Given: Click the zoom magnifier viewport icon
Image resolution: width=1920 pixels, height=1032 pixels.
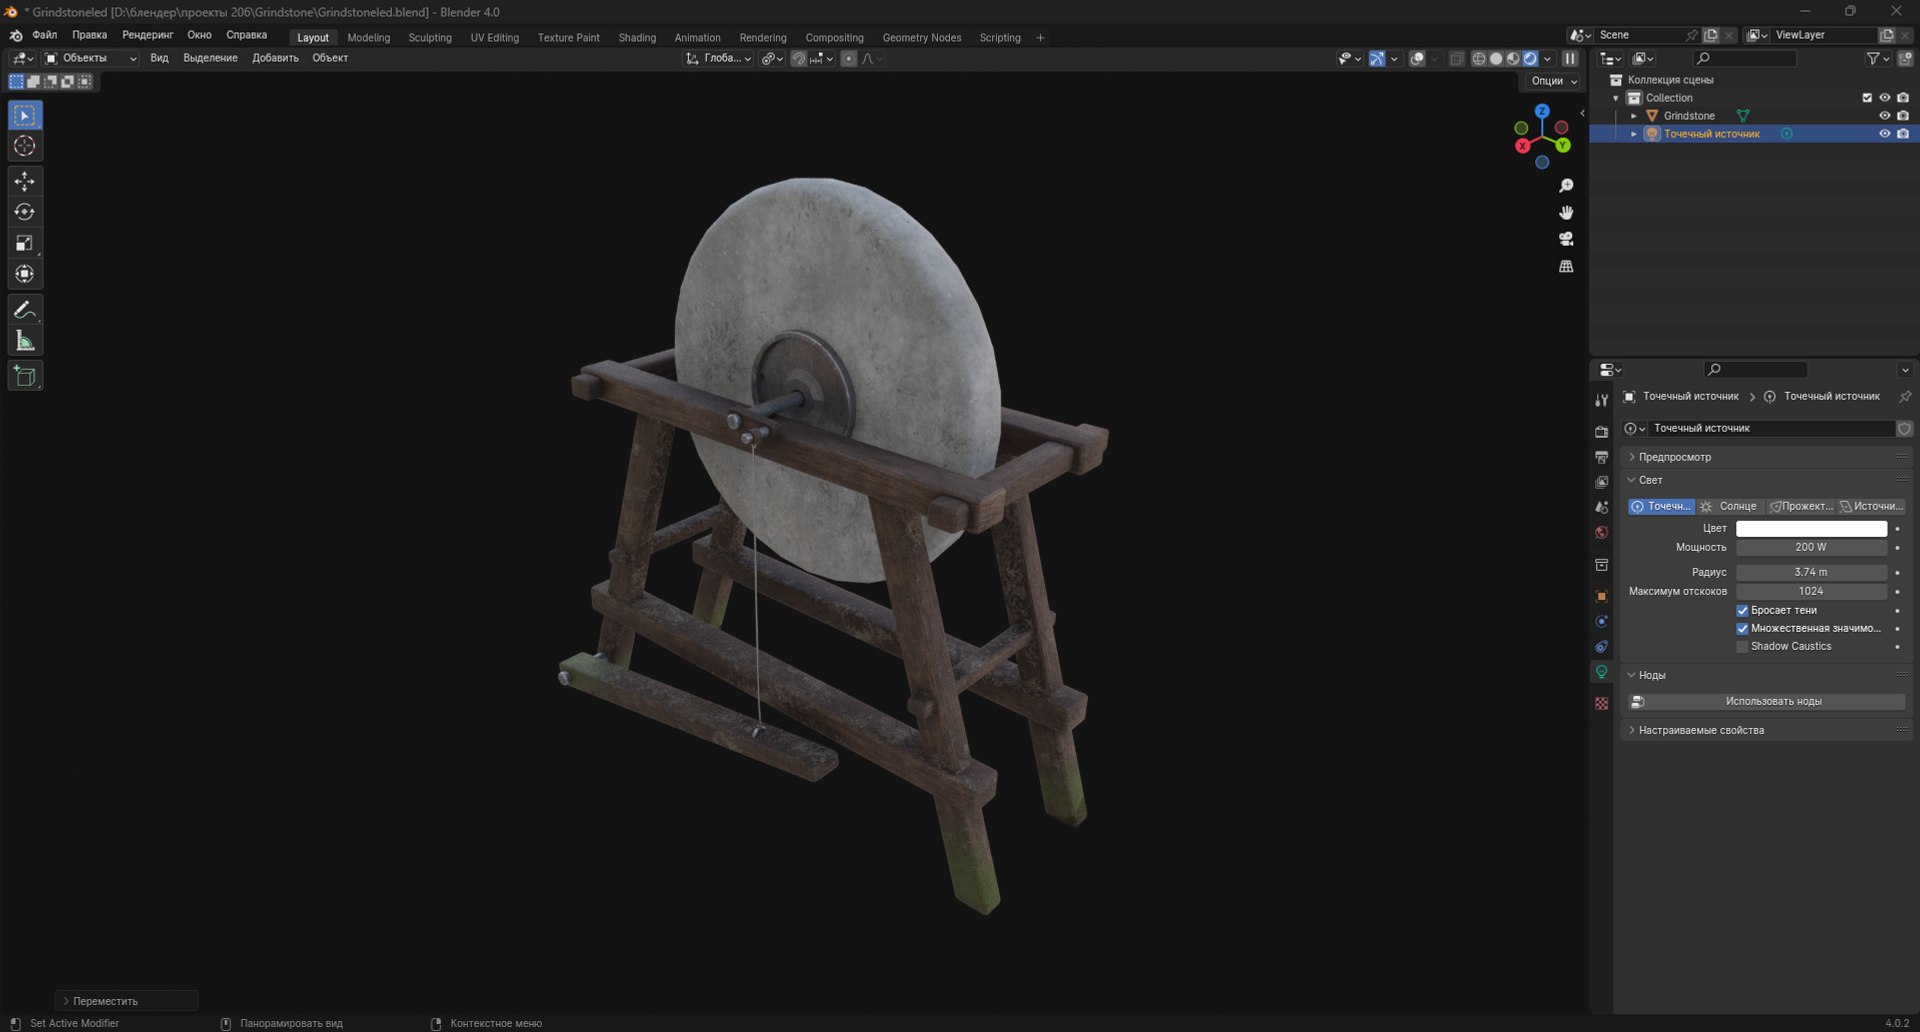Looking at the screenshot, I should click(1566, 186).
